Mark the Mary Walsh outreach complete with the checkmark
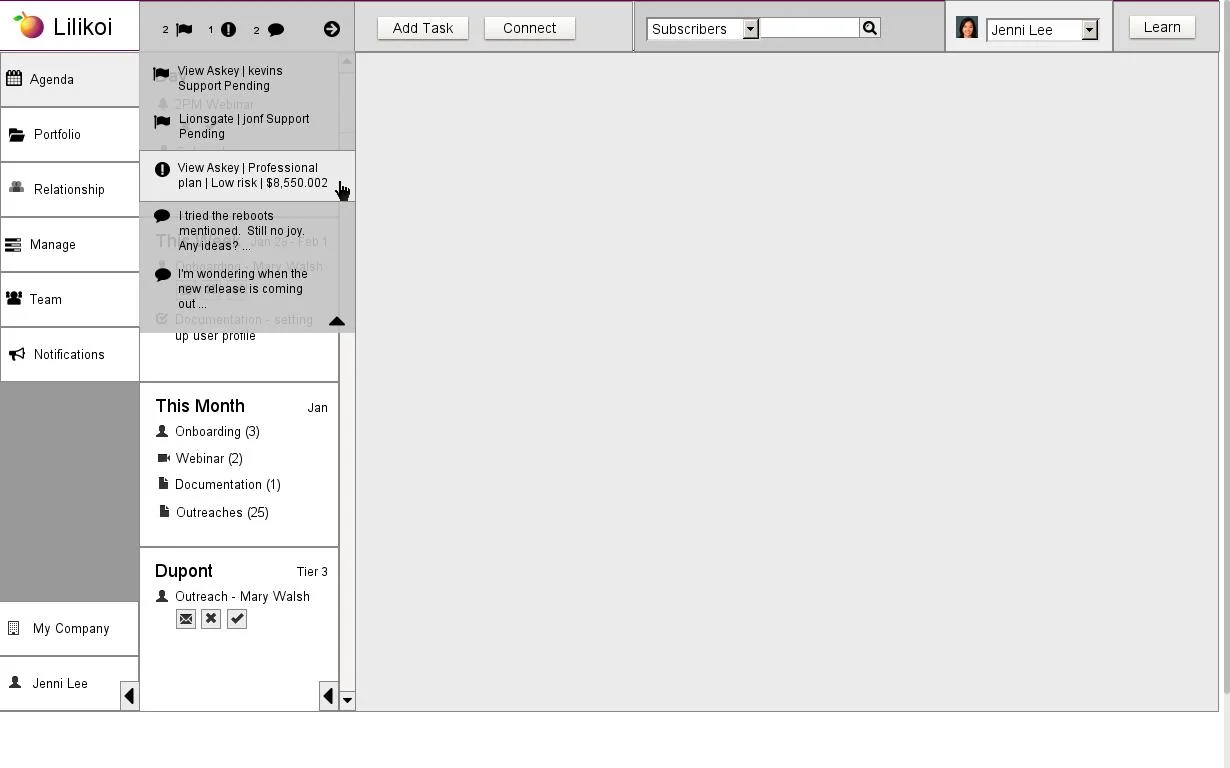Viewport: 1230px width, 768px height. [237, 618]
